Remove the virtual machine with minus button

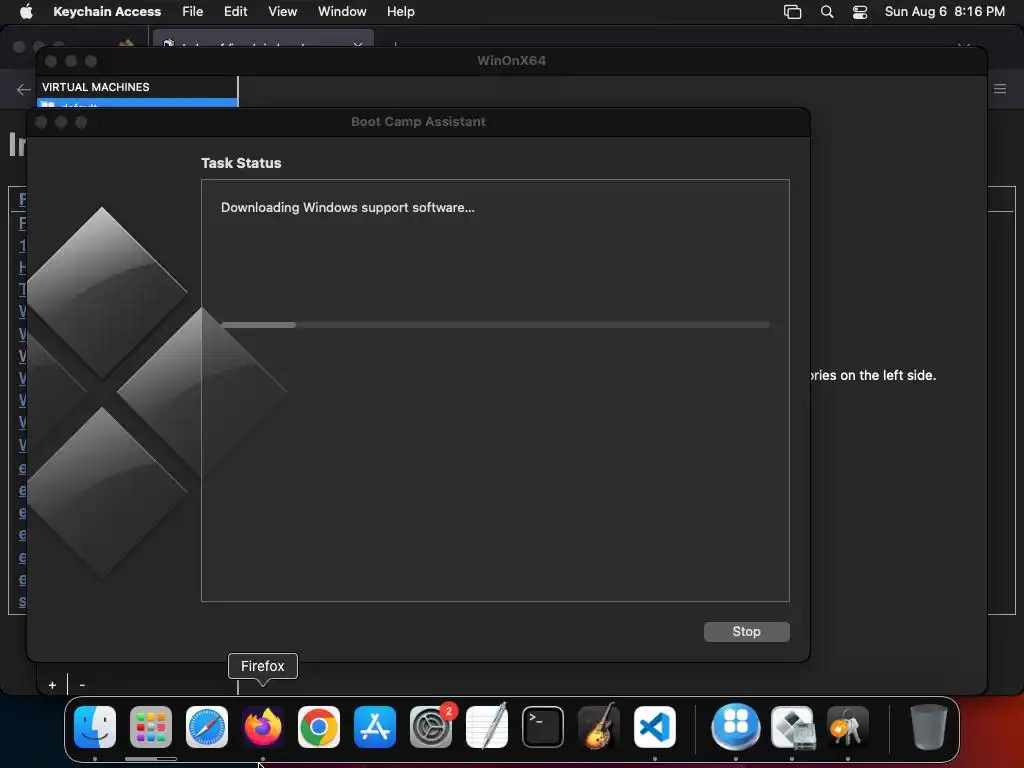pos(82,685)
